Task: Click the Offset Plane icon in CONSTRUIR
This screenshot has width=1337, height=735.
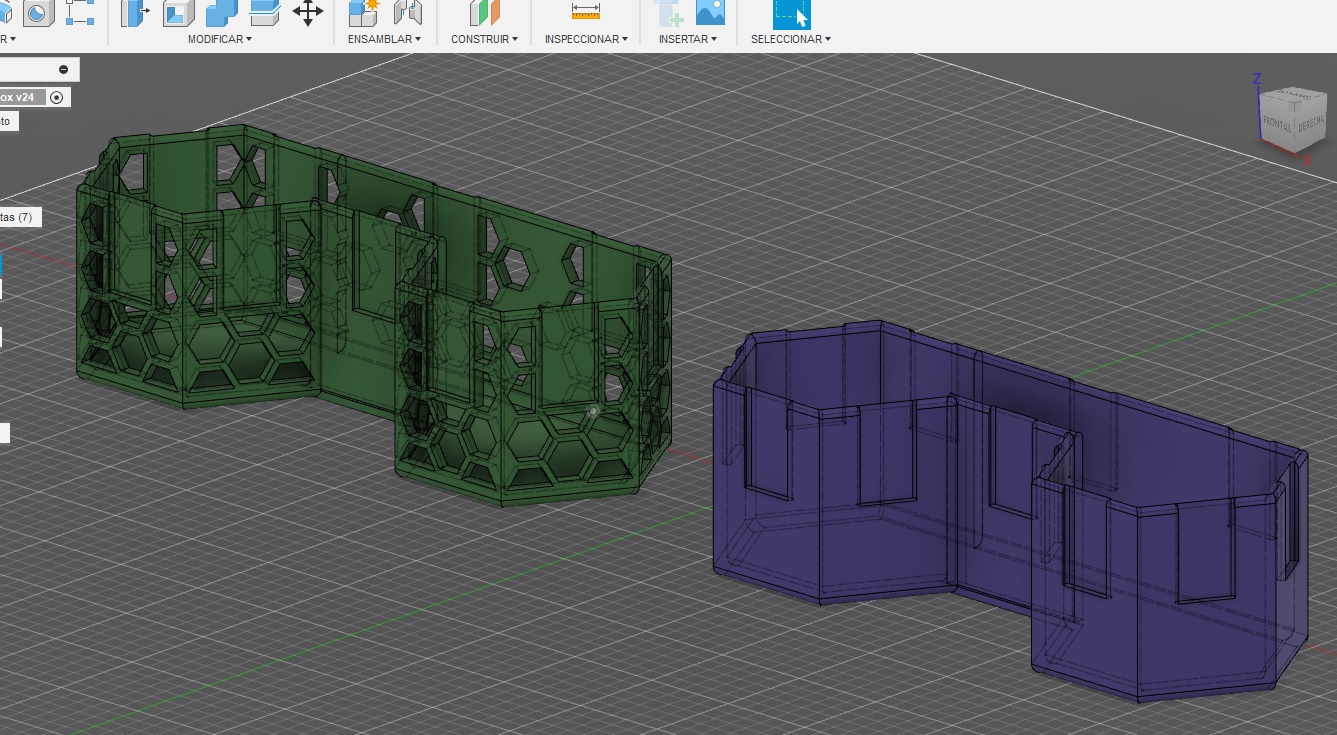Action: (x=484, y=13)
